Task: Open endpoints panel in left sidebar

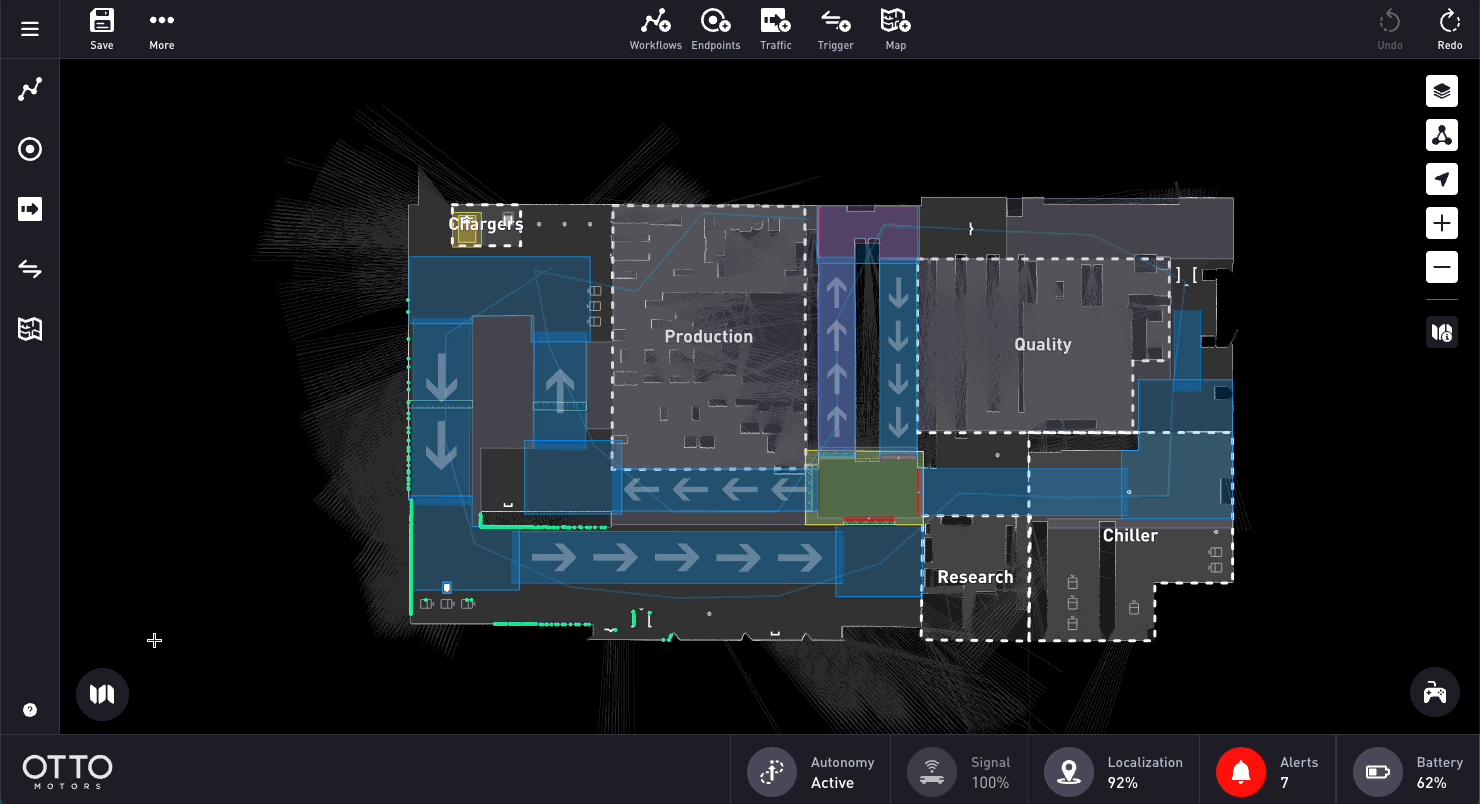Action: [30, 149]
